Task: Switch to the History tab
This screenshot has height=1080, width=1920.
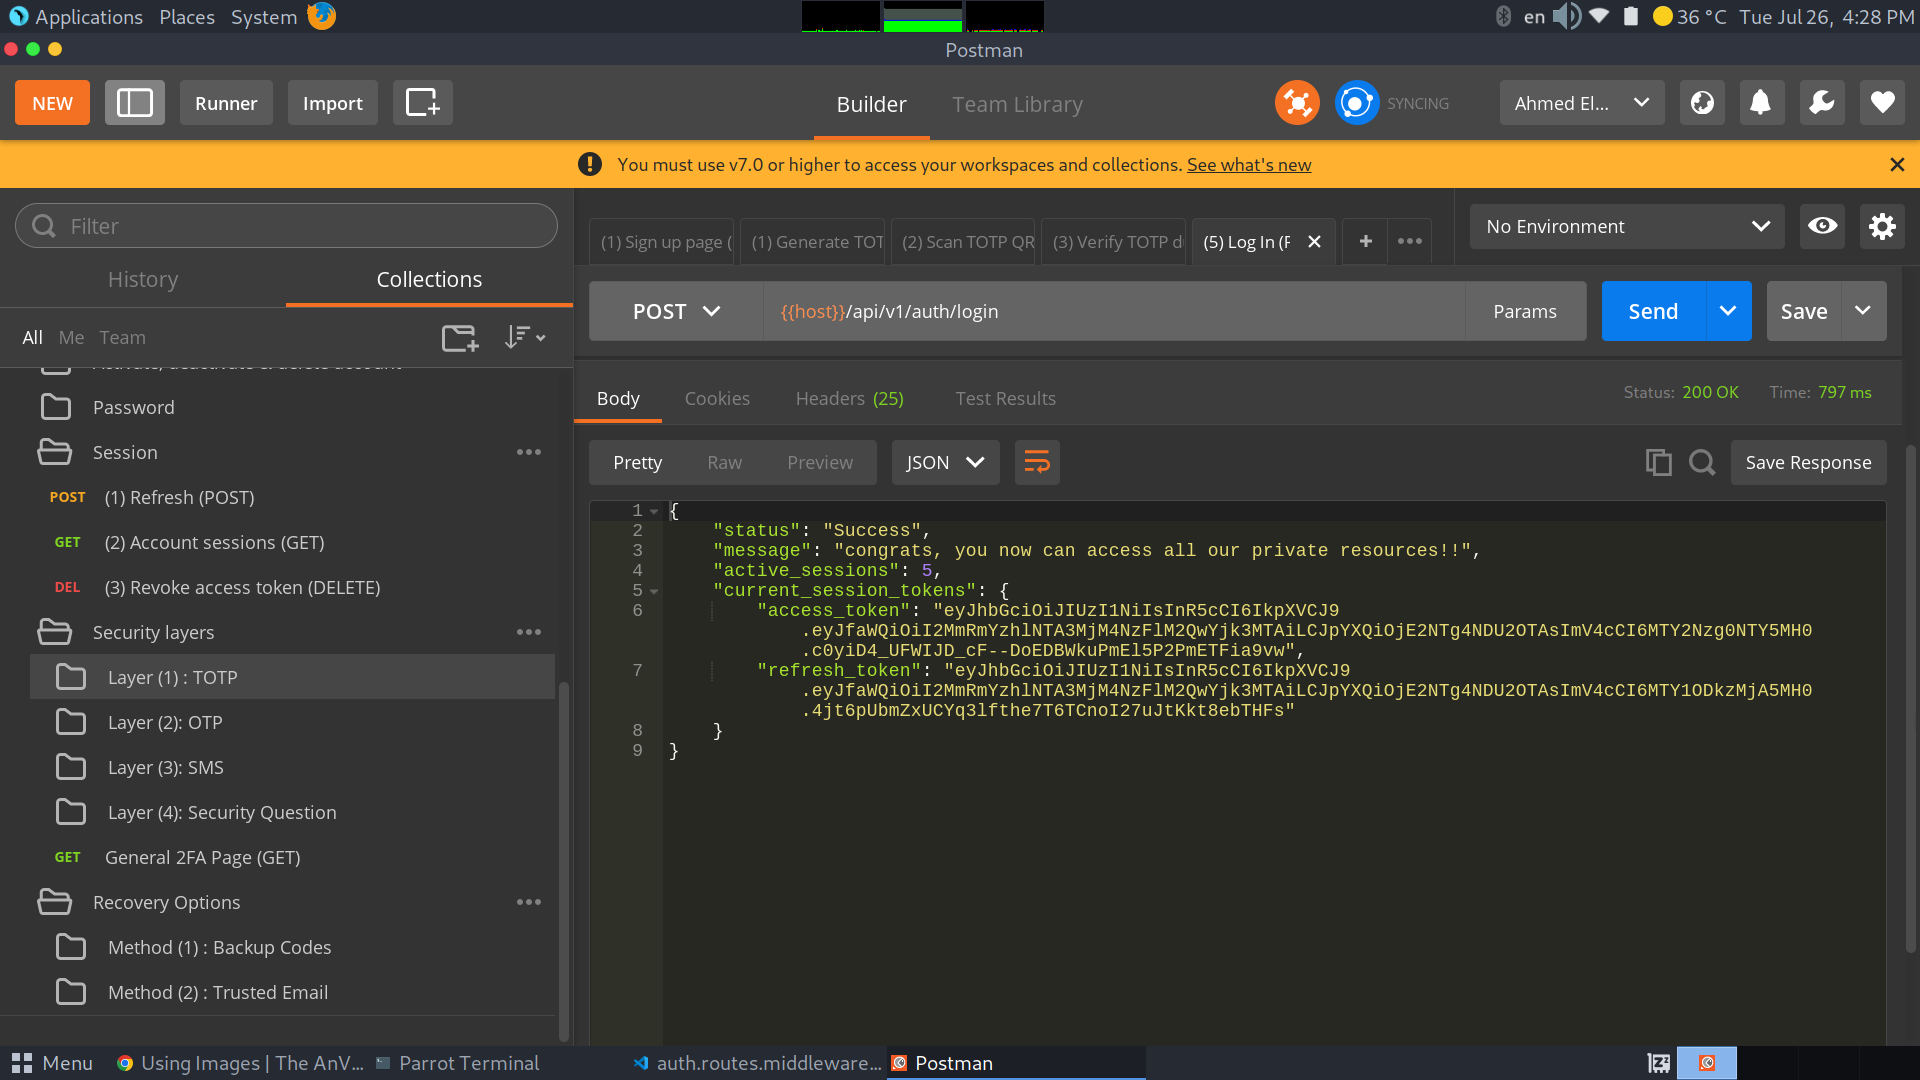Action: (143, 280)
